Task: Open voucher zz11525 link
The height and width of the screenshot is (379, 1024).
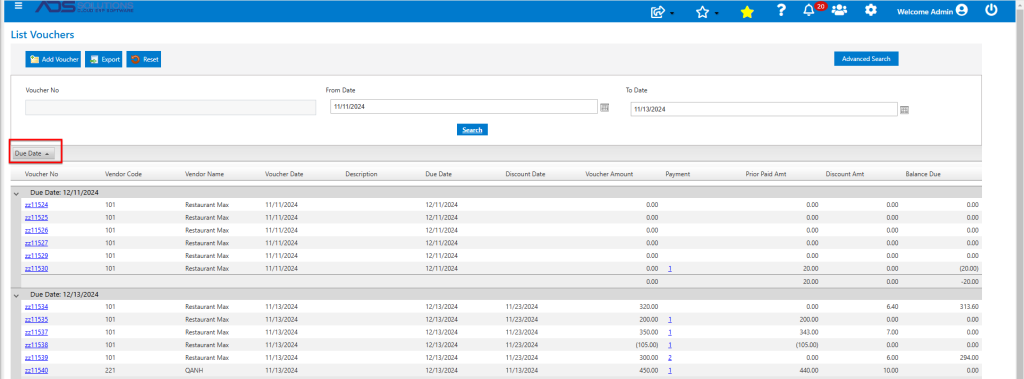Action: click(x=37, y=217)
